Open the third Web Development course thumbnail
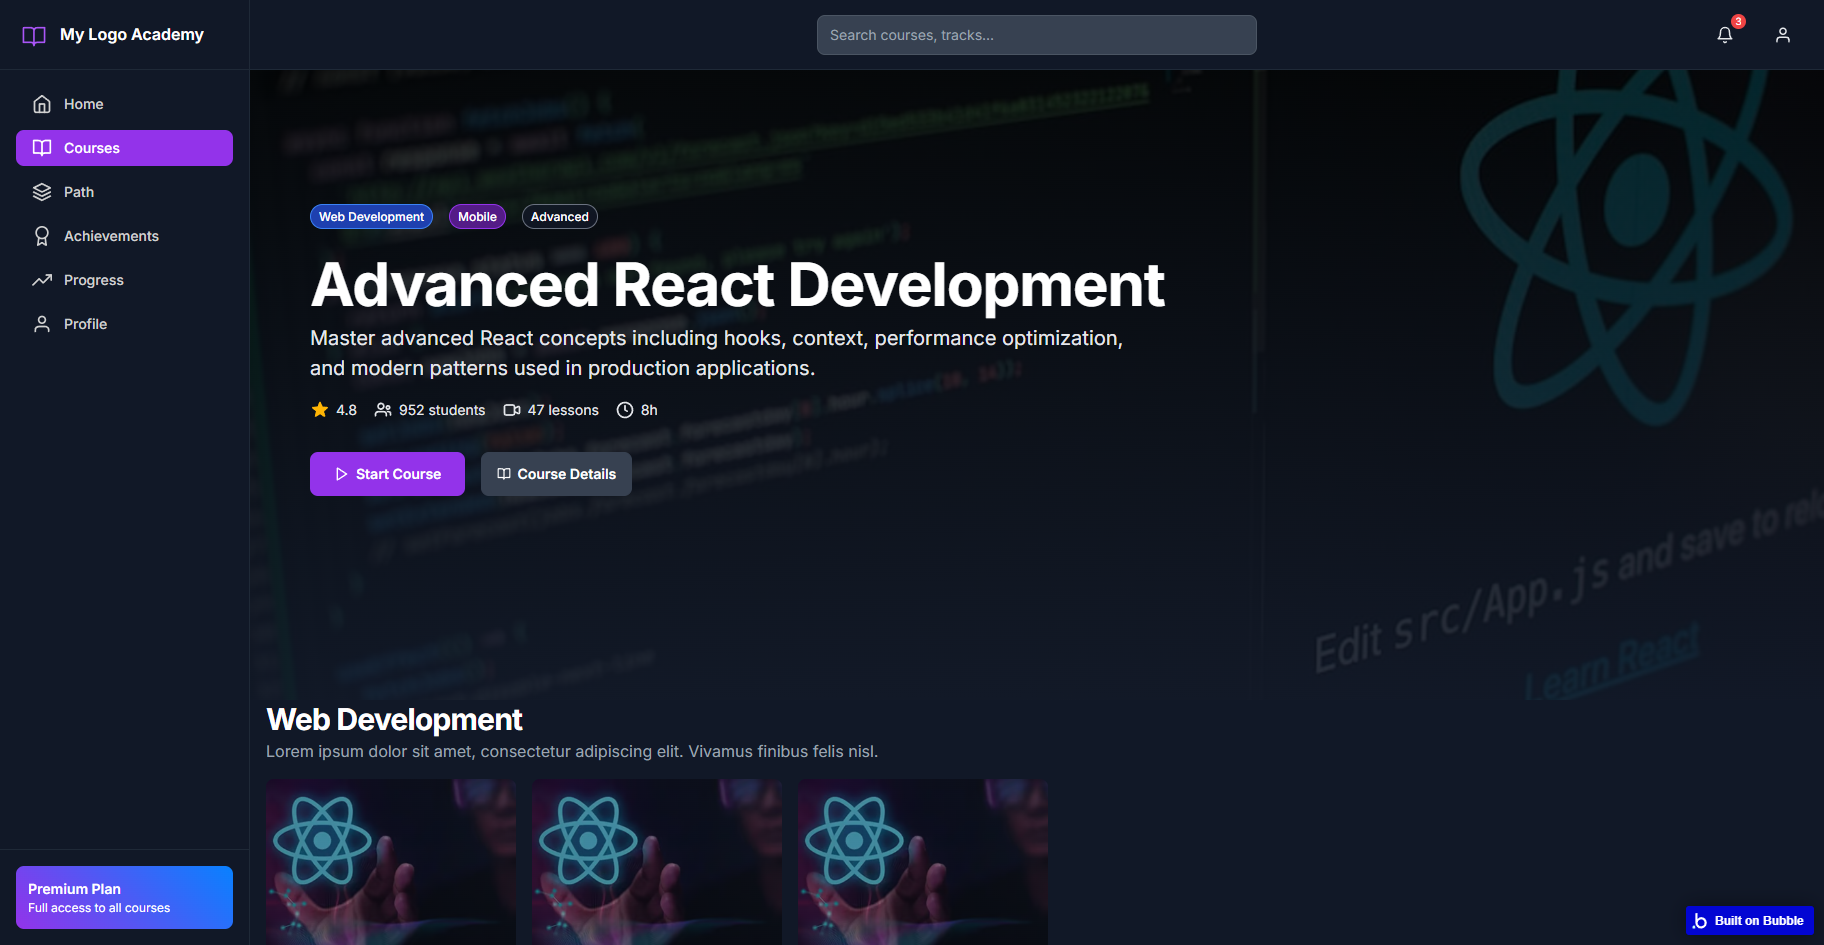This screenshot has width=1824, height=945. [923, 862]
